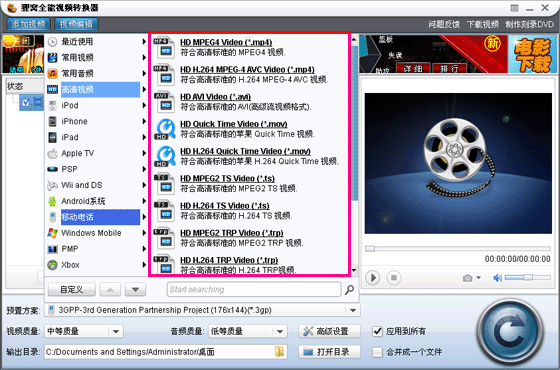Click the Apple TV logo icon
The image size is (560, 370).
(x=52, y=154)
